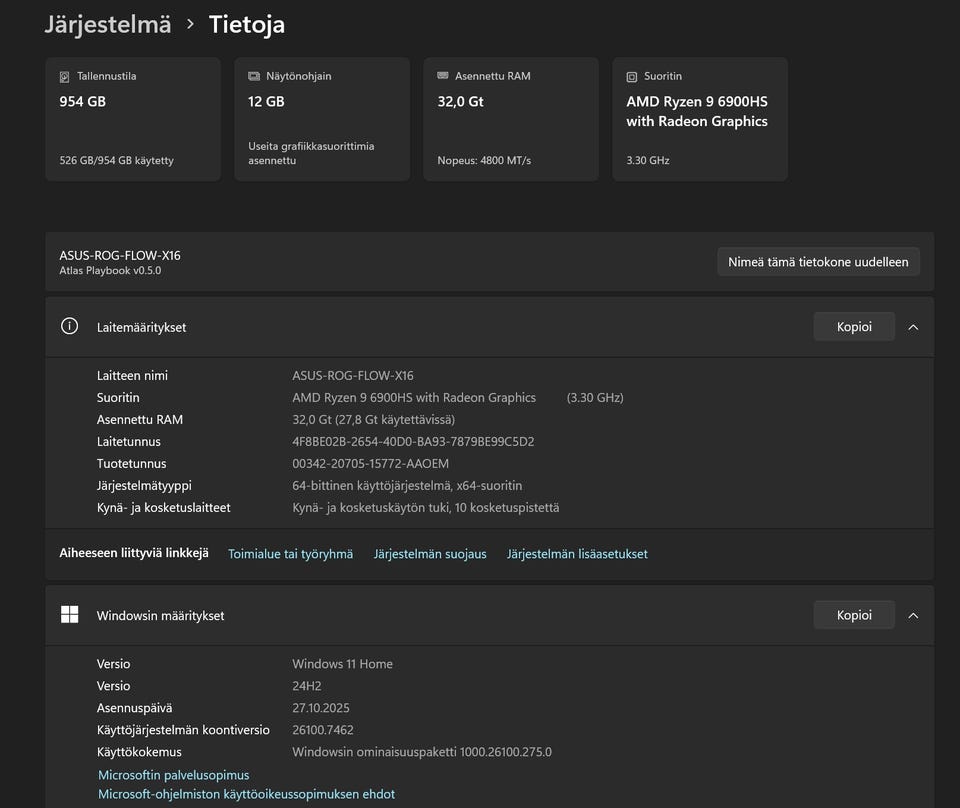This screenshot has width=960, height=808.
Task: Click the breadcrumb chevron after Järjestelmä
Action: (x=190, y=24)
